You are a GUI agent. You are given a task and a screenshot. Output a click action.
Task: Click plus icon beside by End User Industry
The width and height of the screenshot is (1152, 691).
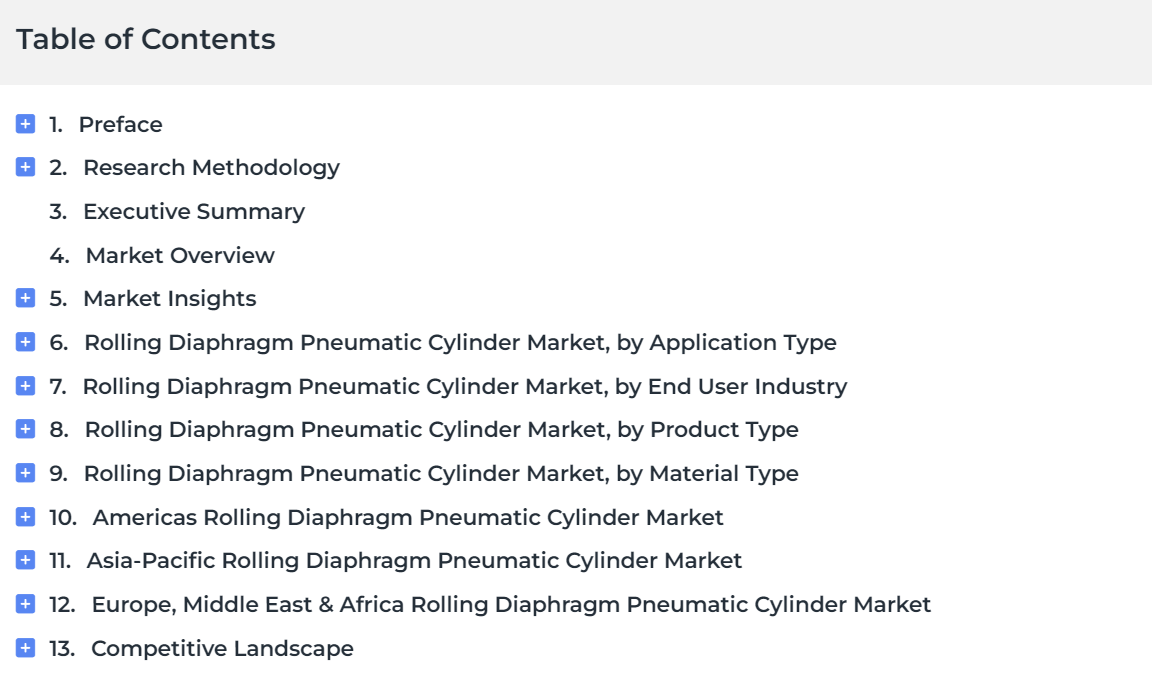pos(25,386)
